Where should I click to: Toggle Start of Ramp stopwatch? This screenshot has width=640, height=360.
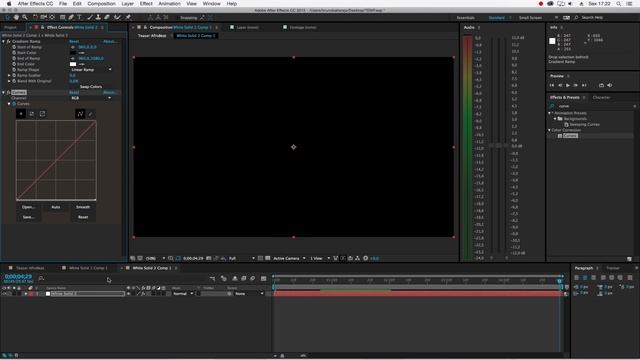[x=14, y=47]
